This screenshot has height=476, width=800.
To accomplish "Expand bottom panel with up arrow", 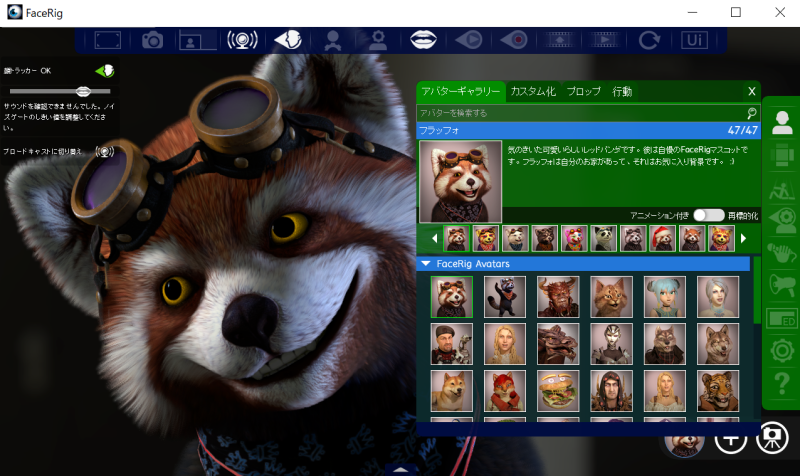I will [401, 469].
